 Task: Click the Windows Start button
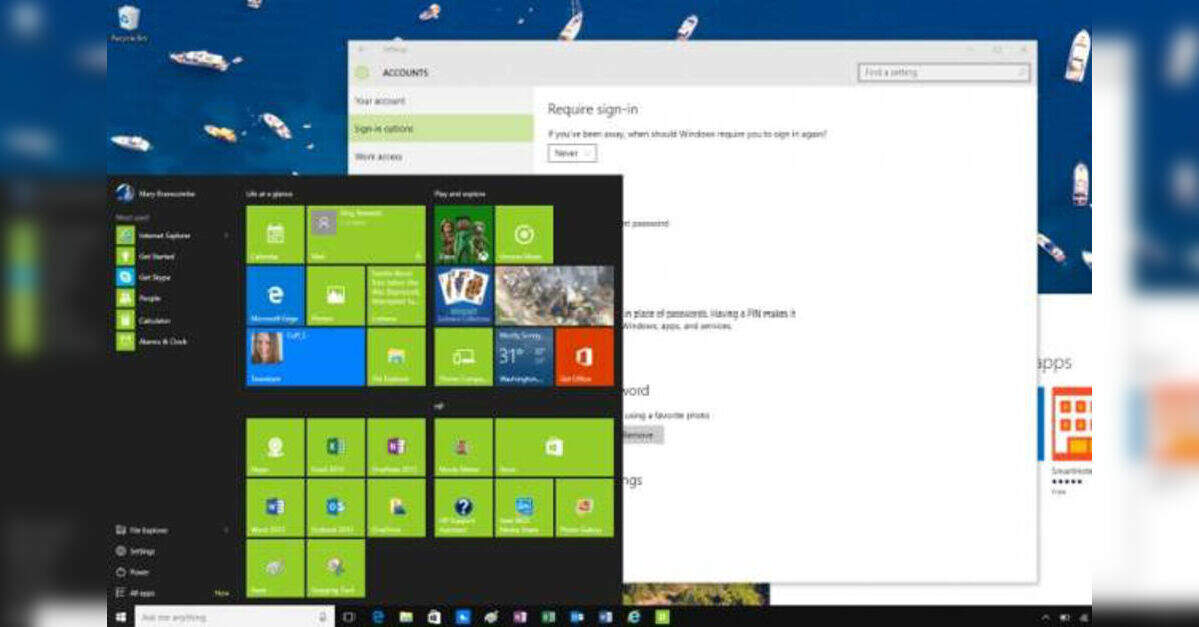click(x=121, y=617)
